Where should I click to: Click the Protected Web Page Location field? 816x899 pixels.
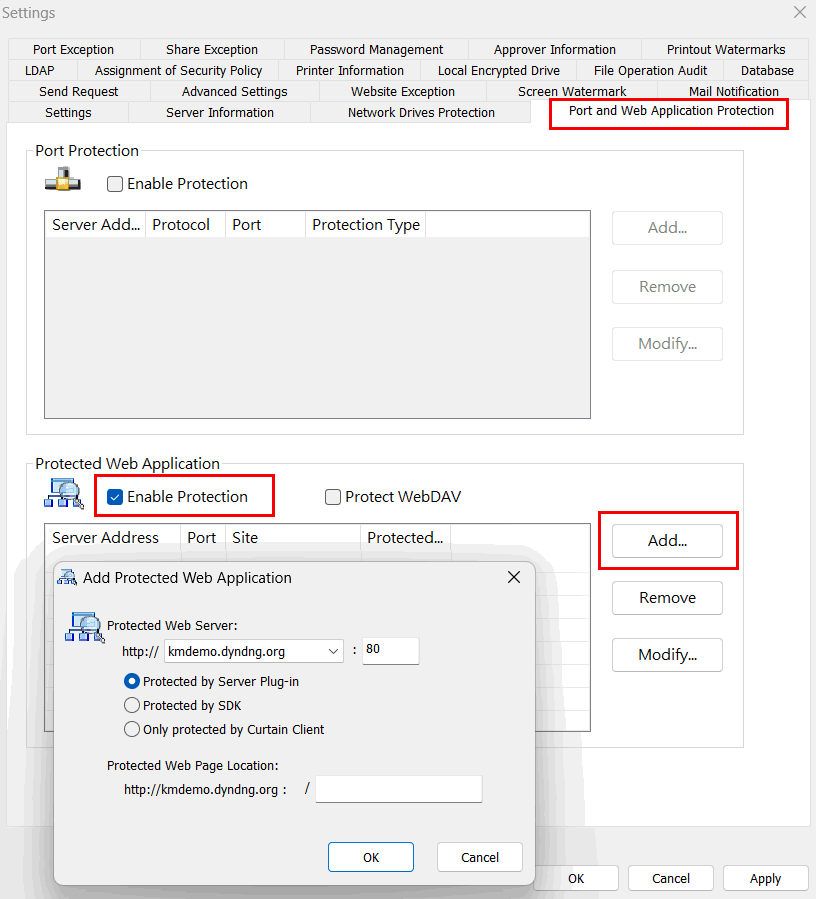399,789
